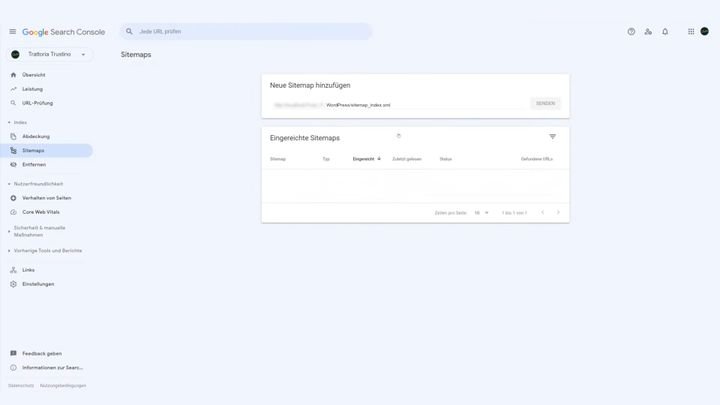Click the Feedback geben icon
Screen dimensions: 720x405
(13, 354)
